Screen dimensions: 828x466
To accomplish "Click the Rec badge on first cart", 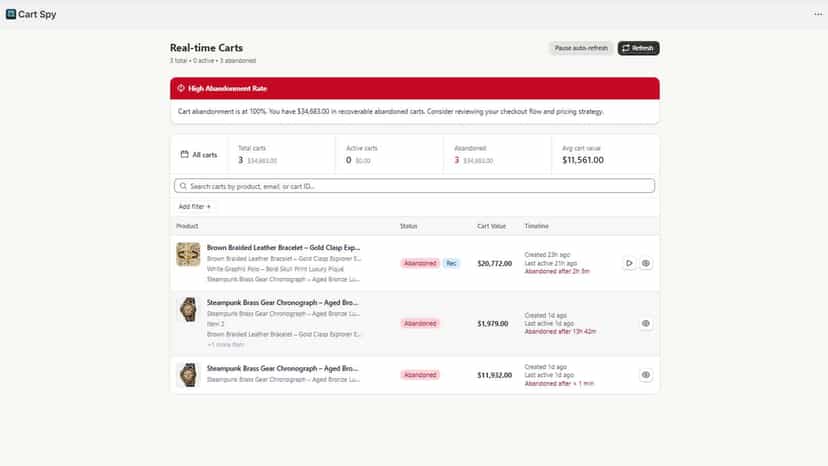I will tap(451, 263).
